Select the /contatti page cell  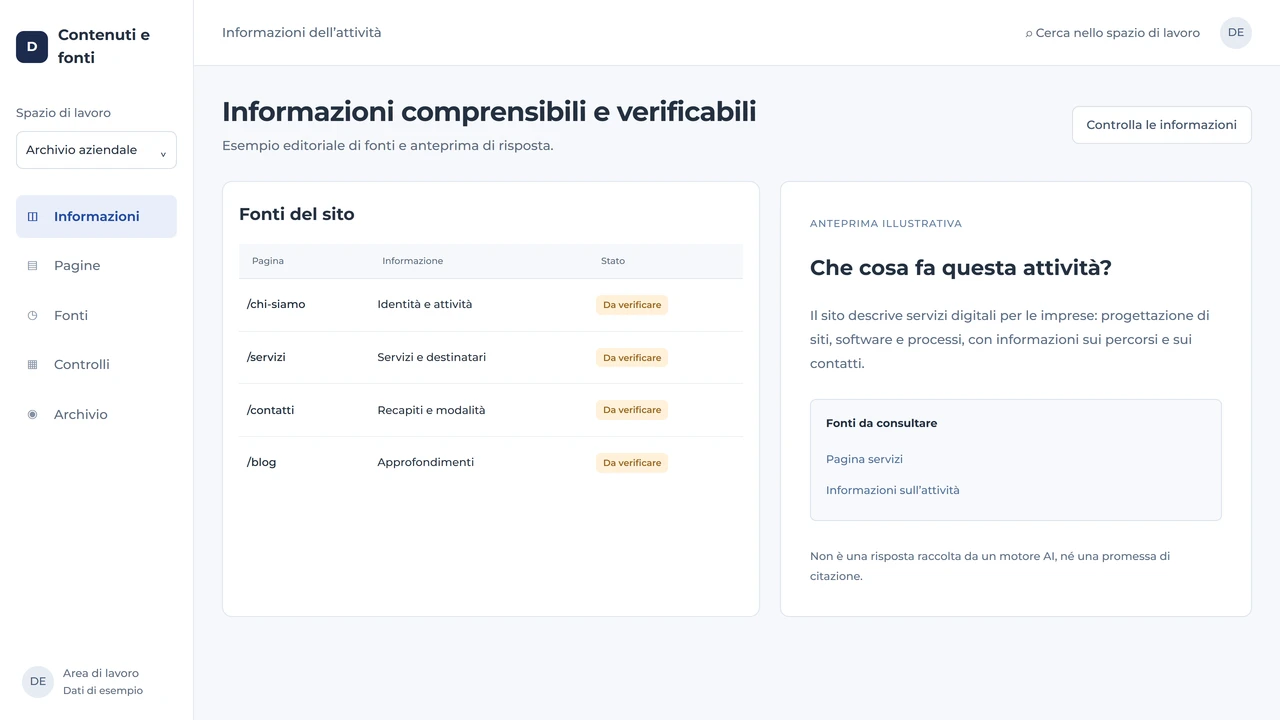(x=270, y=410)
